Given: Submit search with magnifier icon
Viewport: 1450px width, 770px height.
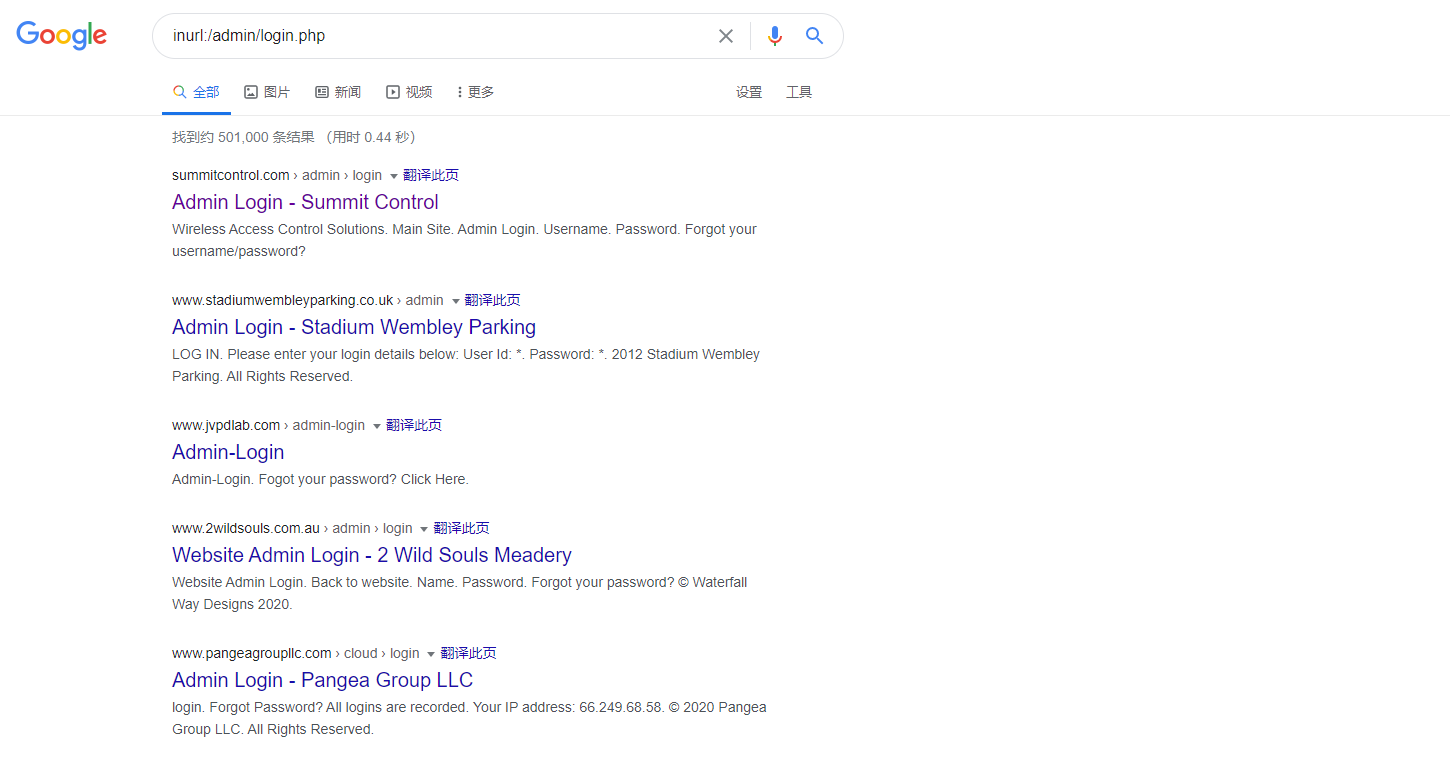Looking at the screenshot, I should pos(815,36).
